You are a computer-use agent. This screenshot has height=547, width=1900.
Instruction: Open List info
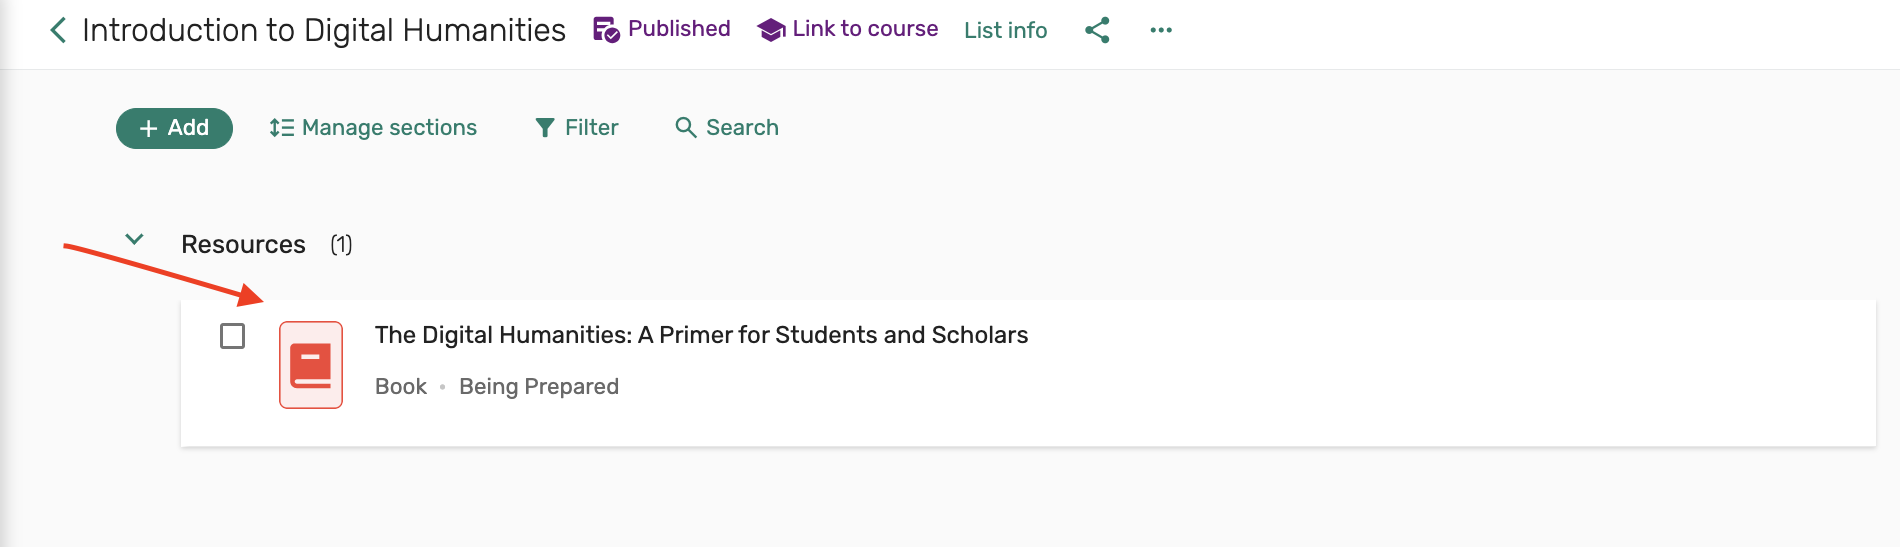[x=1005, y=30]
